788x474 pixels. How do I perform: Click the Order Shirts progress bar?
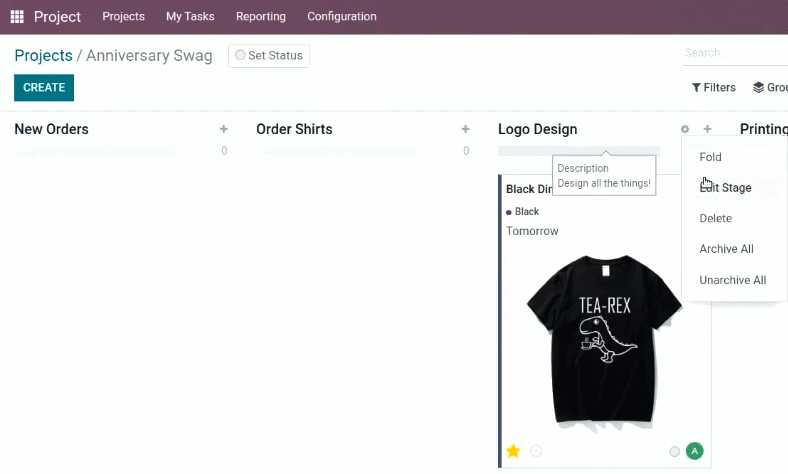pos(337,151)
